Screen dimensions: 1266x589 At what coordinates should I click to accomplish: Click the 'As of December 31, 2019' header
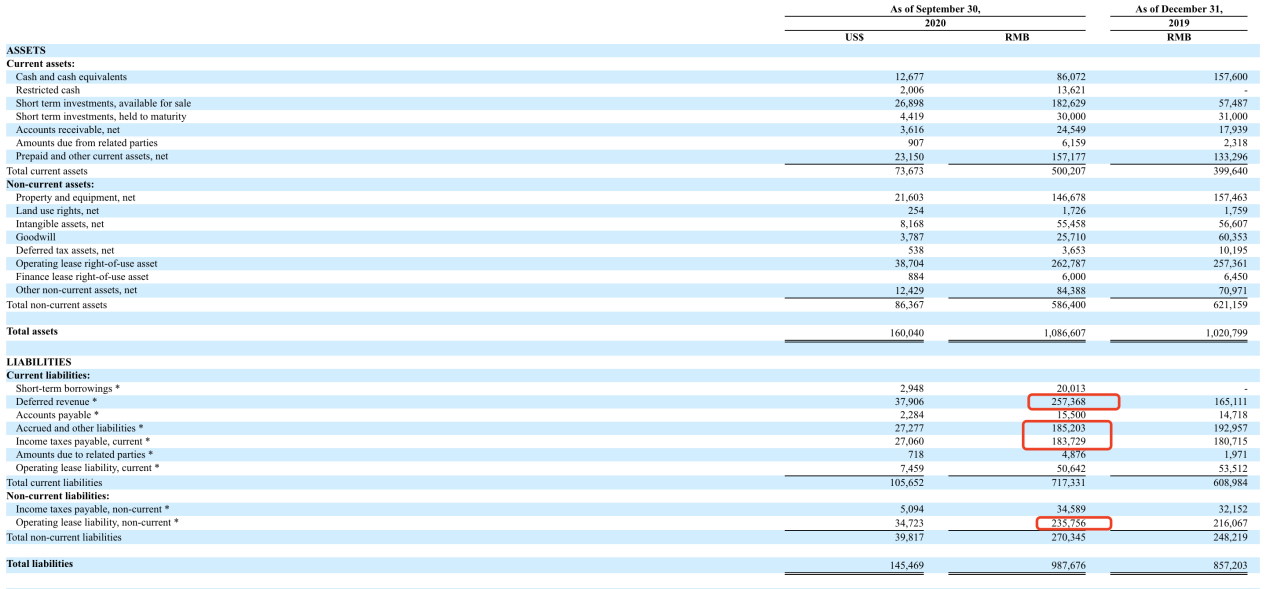pos(1178,16)
